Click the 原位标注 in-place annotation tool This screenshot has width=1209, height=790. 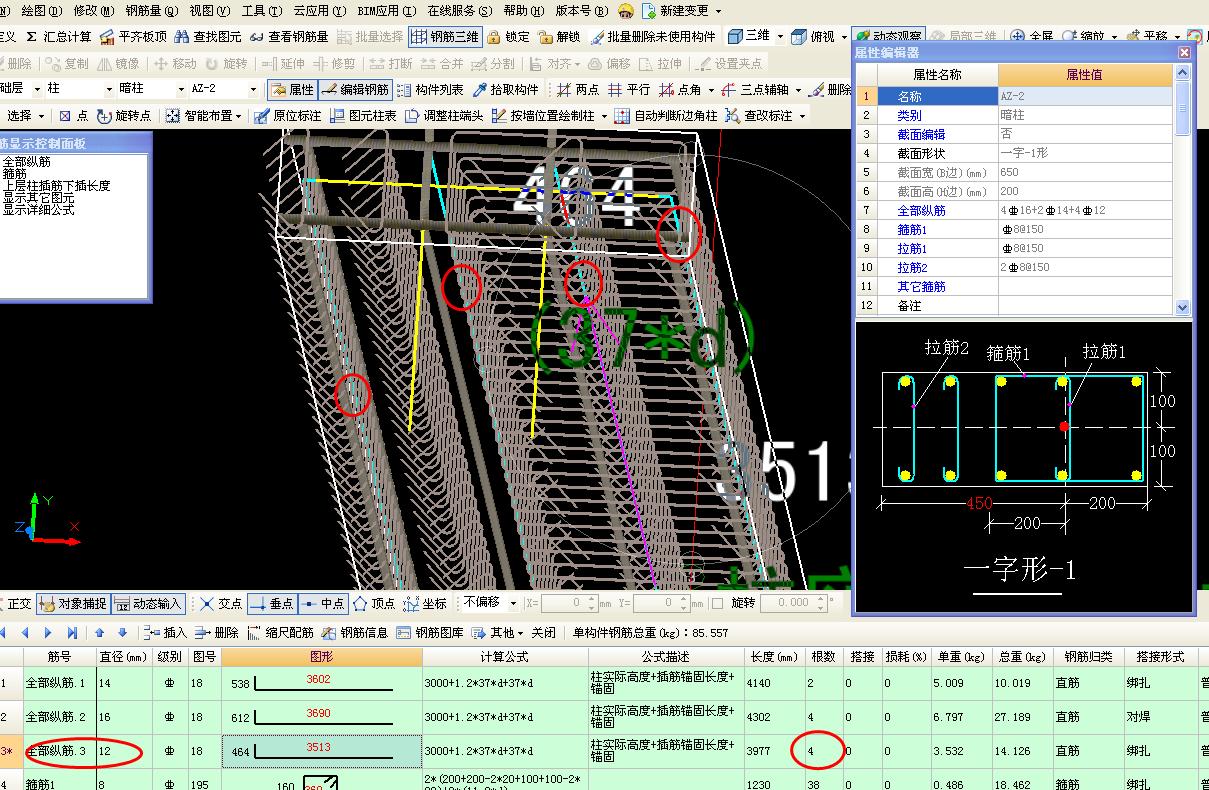(288, 116)
